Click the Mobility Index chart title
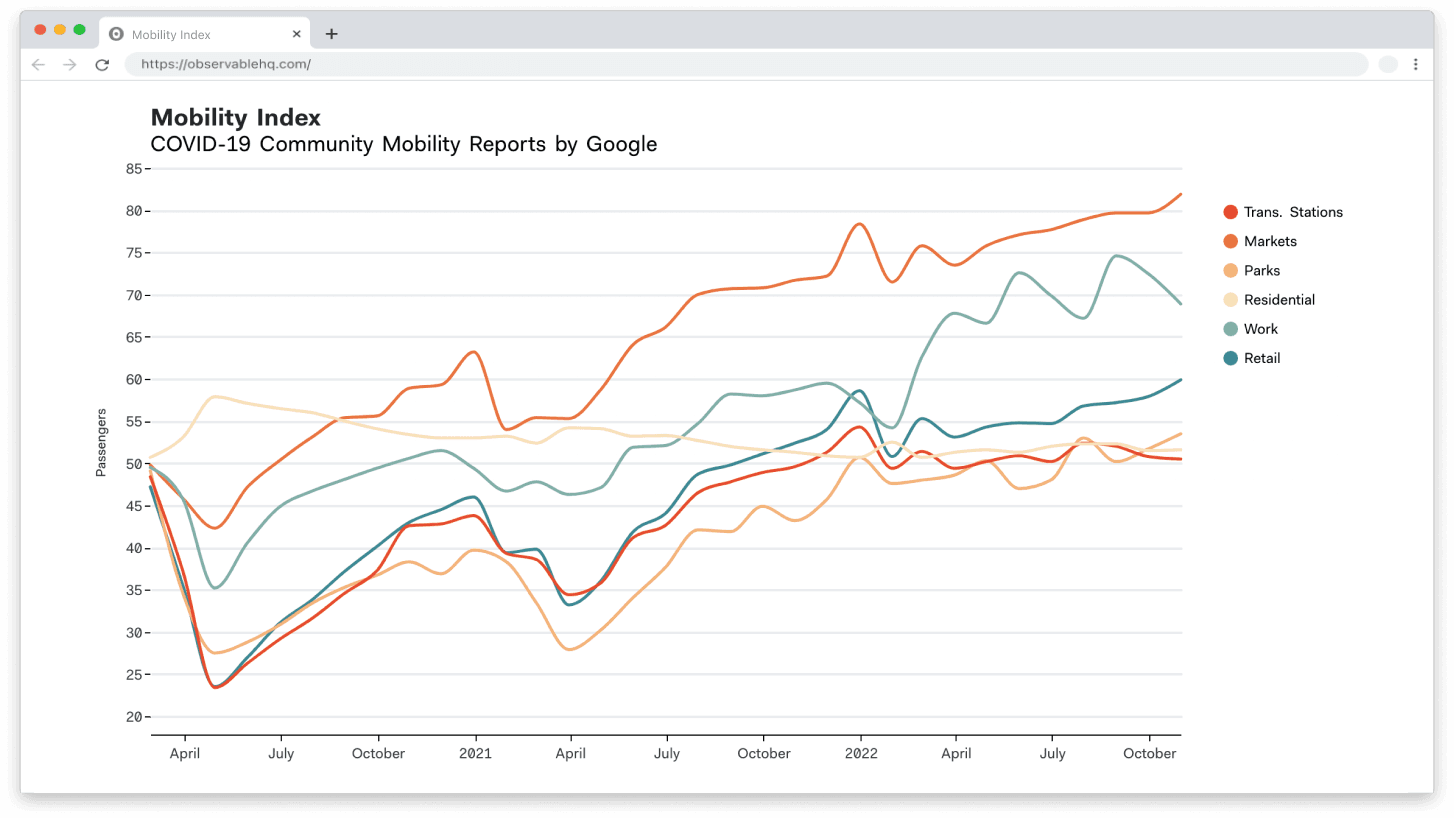This screenshot has width=1454, height=818. (x=236, y=118)
